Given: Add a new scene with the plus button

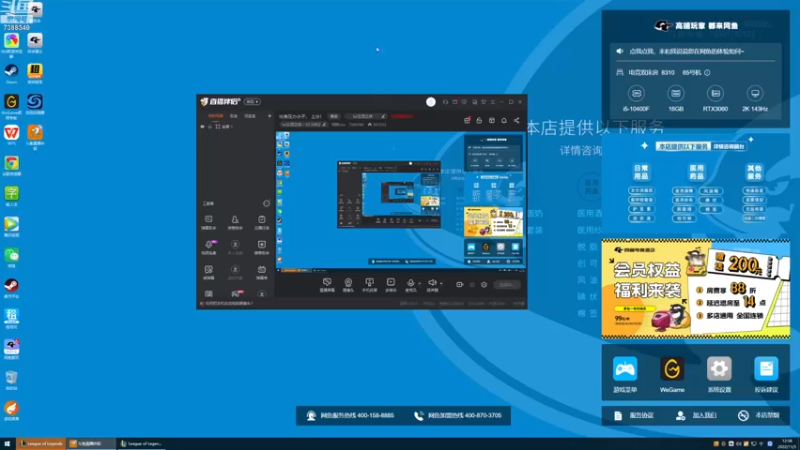Looking at the screenshot, I should pyautogui.click(x=269, y=116).
